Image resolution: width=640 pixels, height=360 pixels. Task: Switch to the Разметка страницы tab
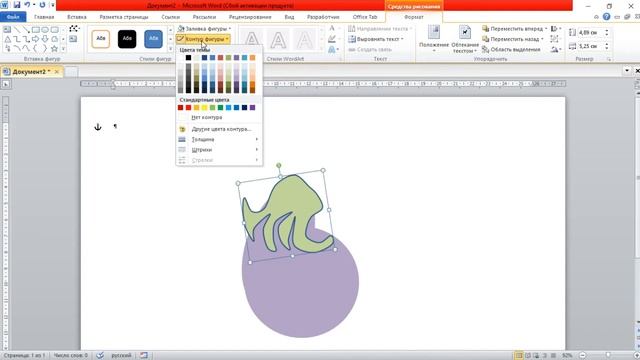coord(124,17)
